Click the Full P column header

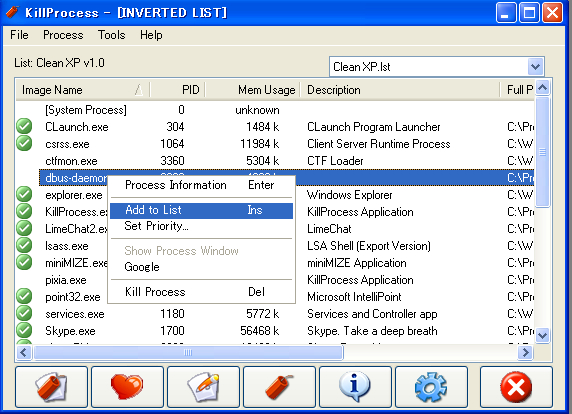[517, 90]
